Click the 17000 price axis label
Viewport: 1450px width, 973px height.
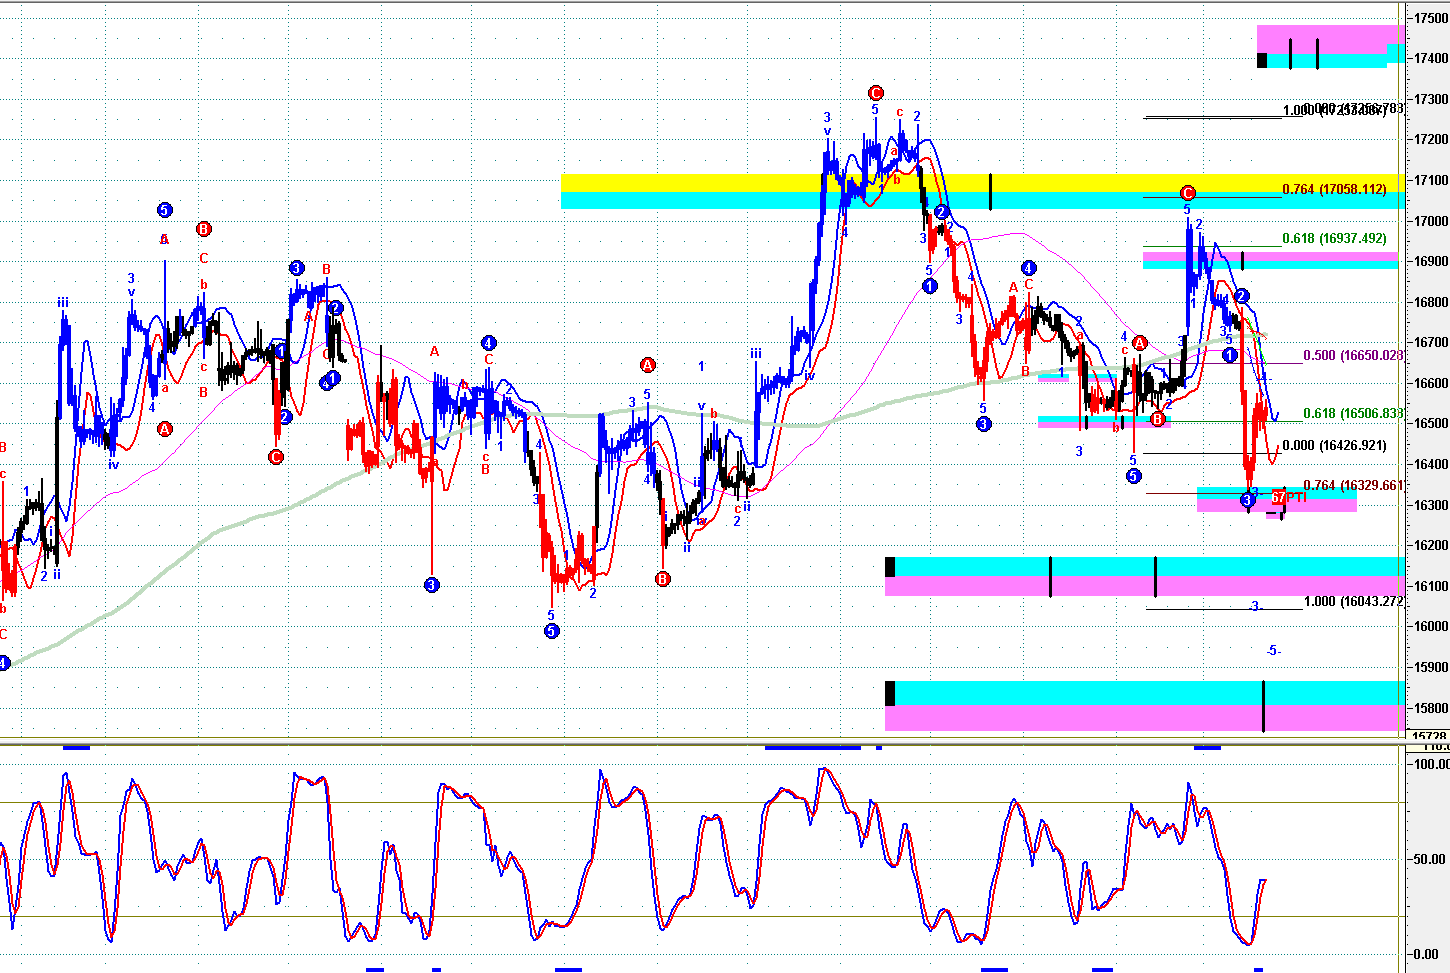tap(1431, 221)
